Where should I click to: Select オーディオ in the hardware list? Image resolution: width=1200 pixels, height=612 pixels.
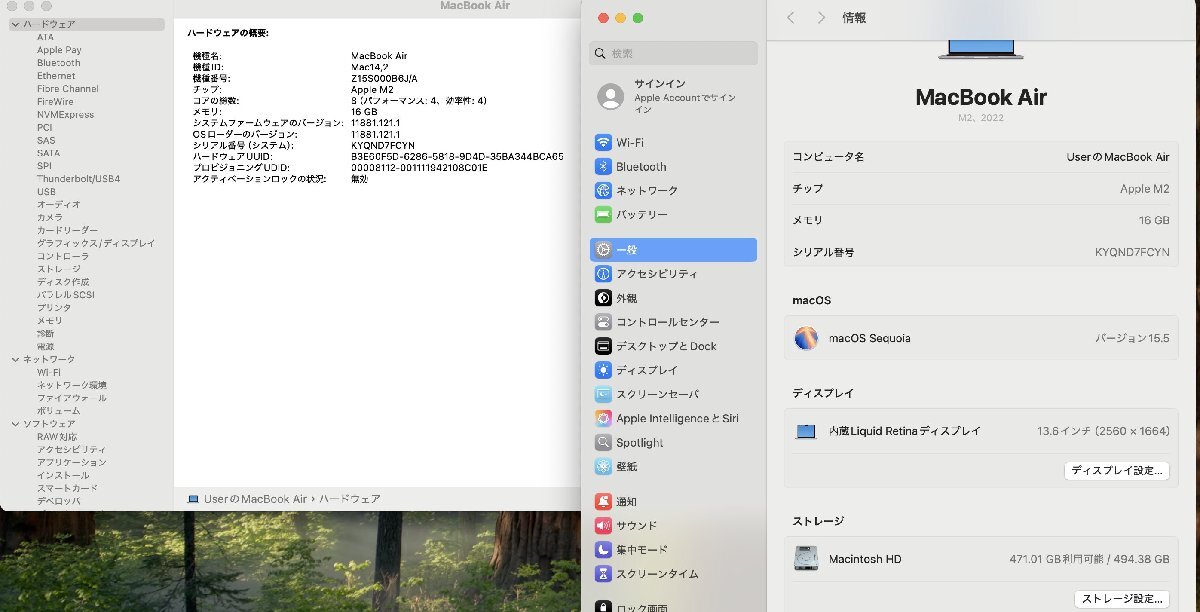58,205
